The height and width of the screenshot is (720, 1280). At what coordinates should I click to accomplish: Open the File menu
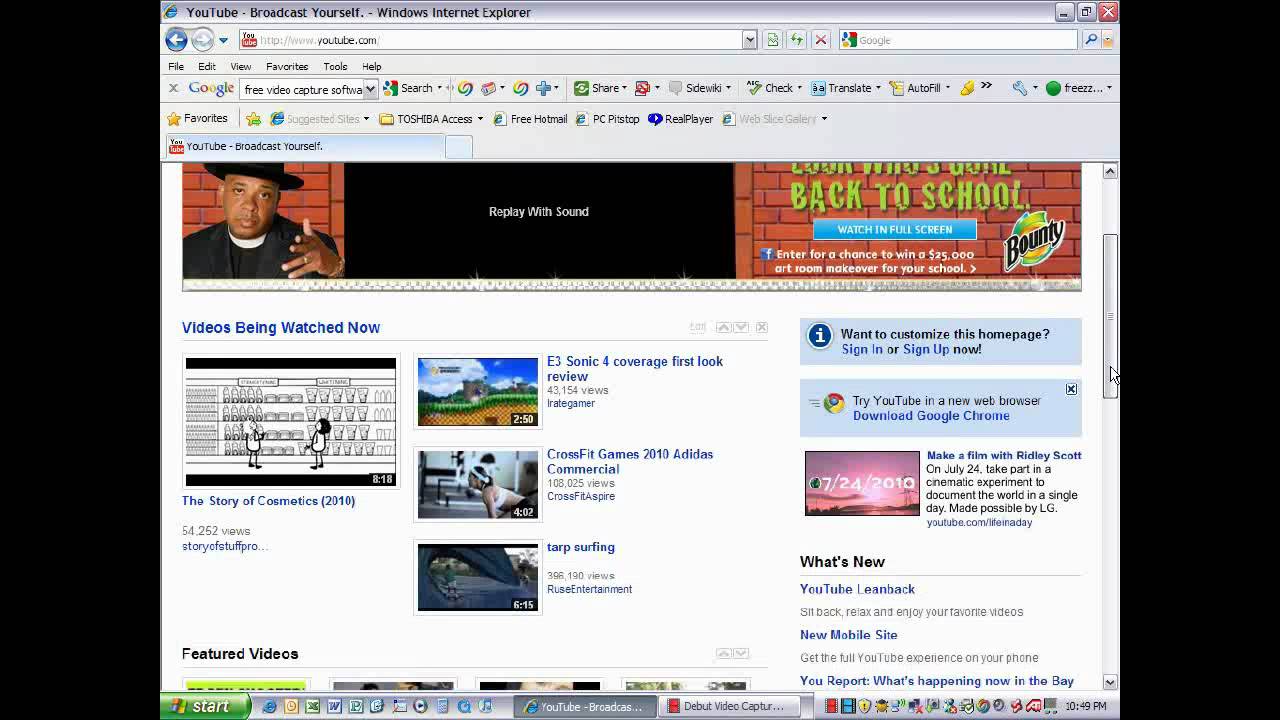tap(176, 66)
